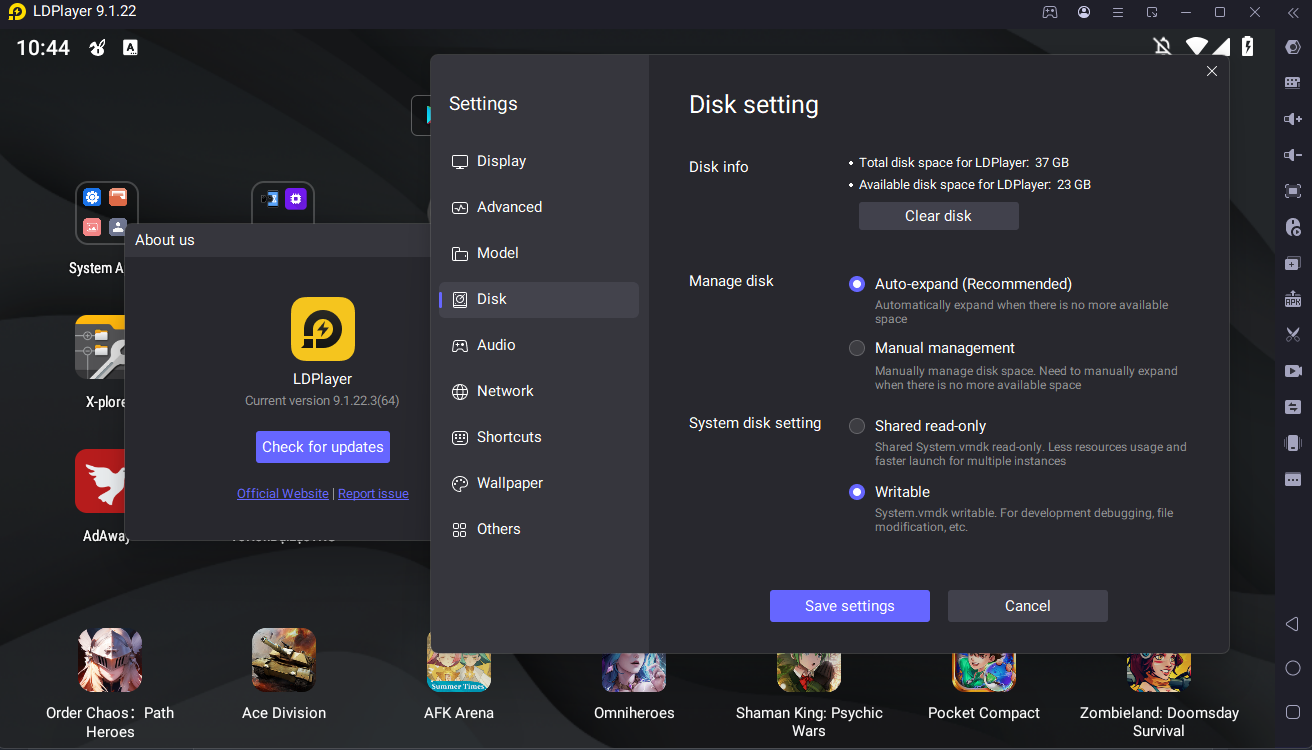
Task: Open keyboard mapping tool in sidebar
Action: (1292, 83)
